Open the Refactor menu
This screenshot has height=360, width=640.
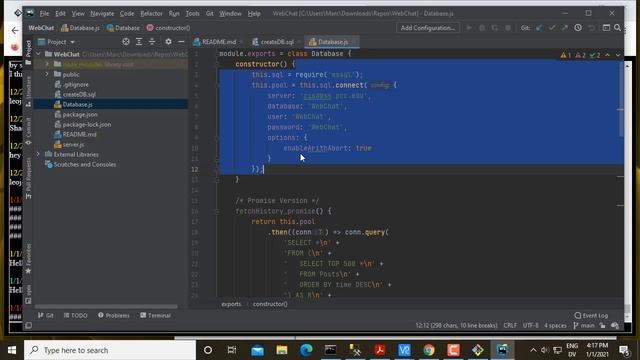[151, 13]
